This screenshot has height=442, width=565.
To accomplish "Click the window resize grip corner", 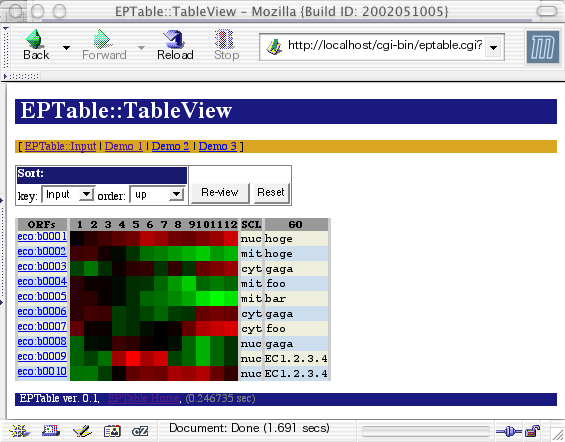I will point(557,435).
